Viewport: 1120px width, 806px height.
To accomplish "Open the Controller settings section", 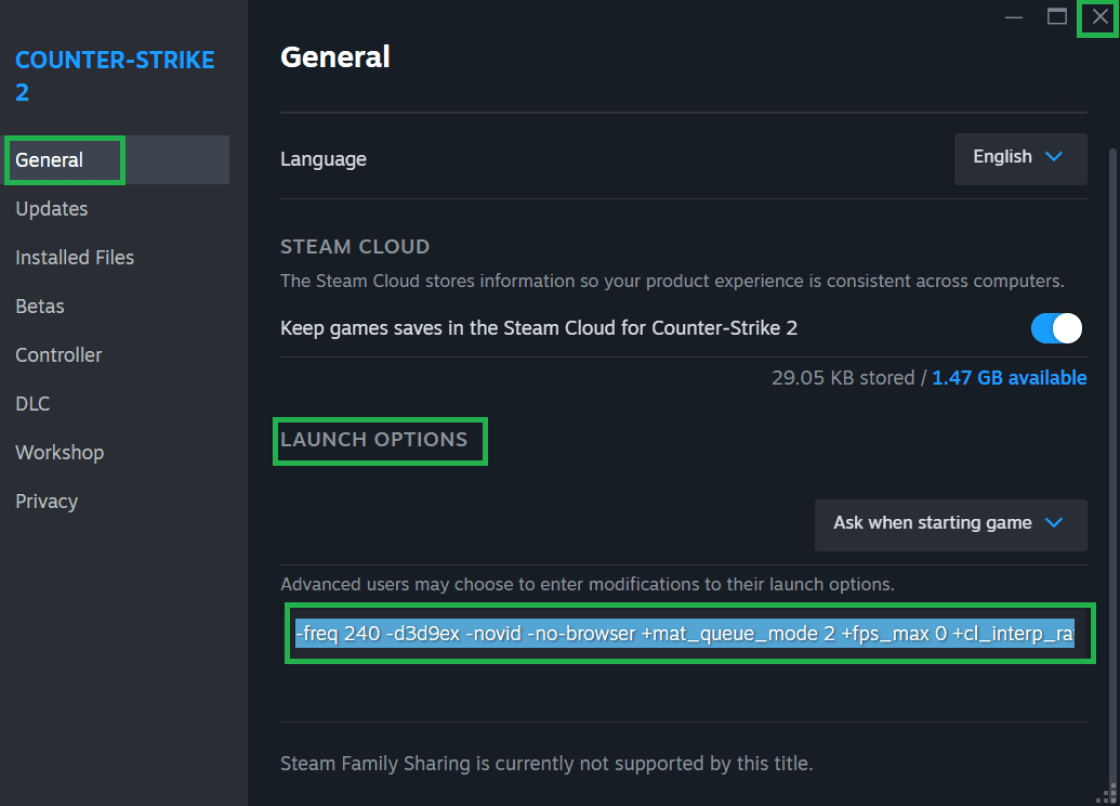I will pyautogui.click(x=58, y=354).
